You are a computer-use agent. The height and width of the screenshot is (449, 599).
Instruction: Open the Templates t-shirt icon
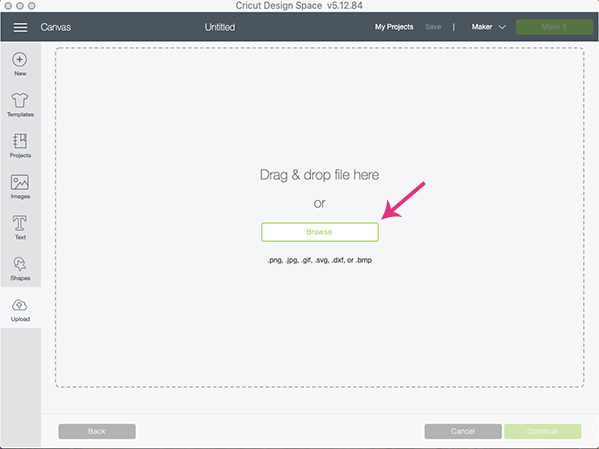tap(20, 100)
